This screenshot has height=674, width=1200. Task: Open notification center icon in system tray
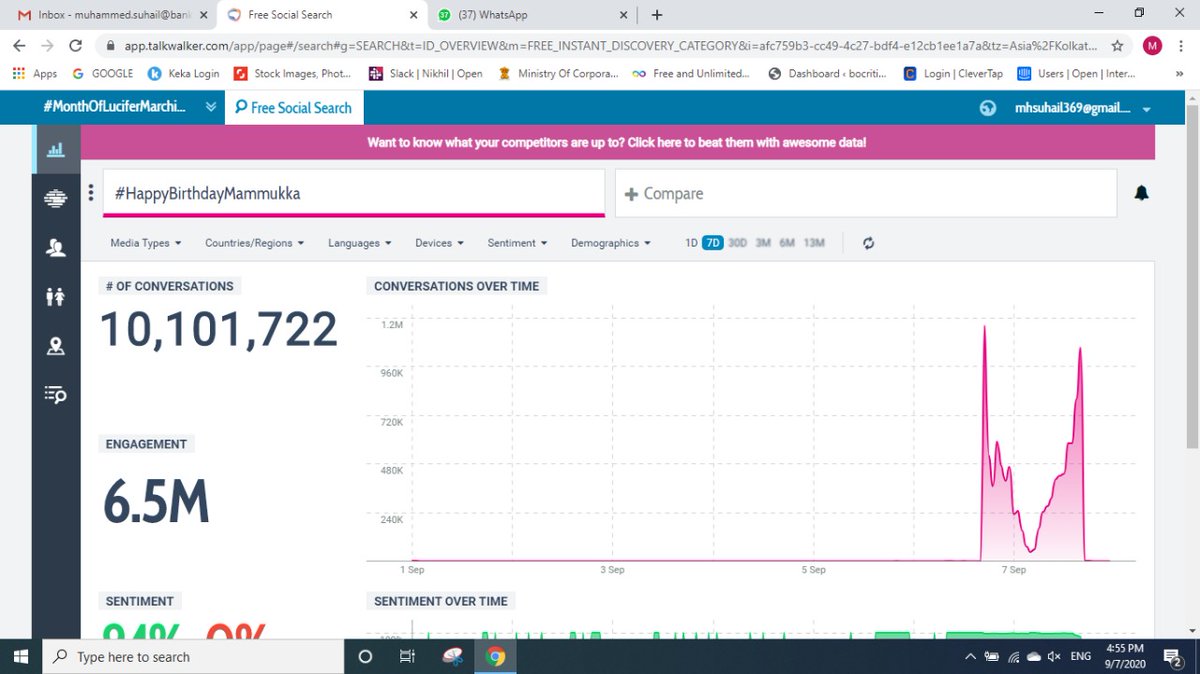[x=1174, y=657]
